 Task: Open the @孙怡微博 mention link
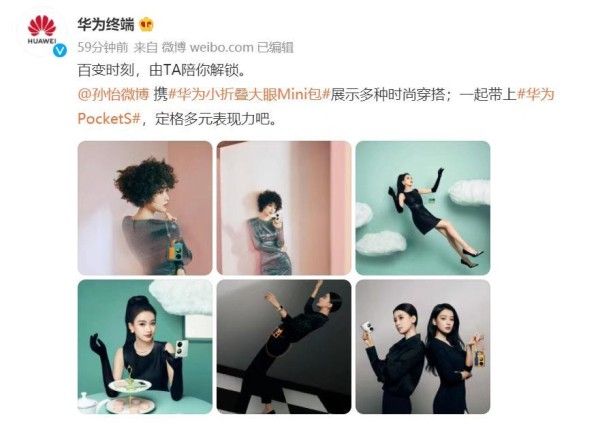pyautogui.click(x=113, y=94)
